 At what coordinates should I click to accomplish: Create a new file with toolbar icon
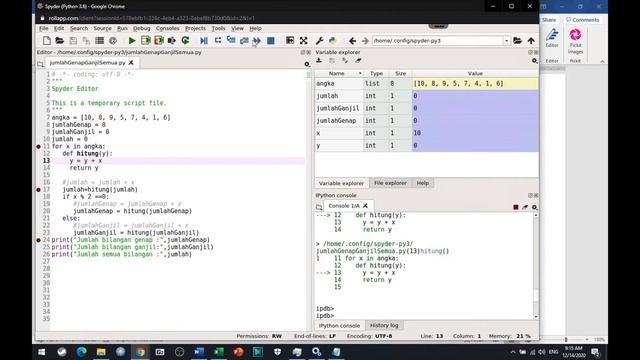(x=47, y=40)
